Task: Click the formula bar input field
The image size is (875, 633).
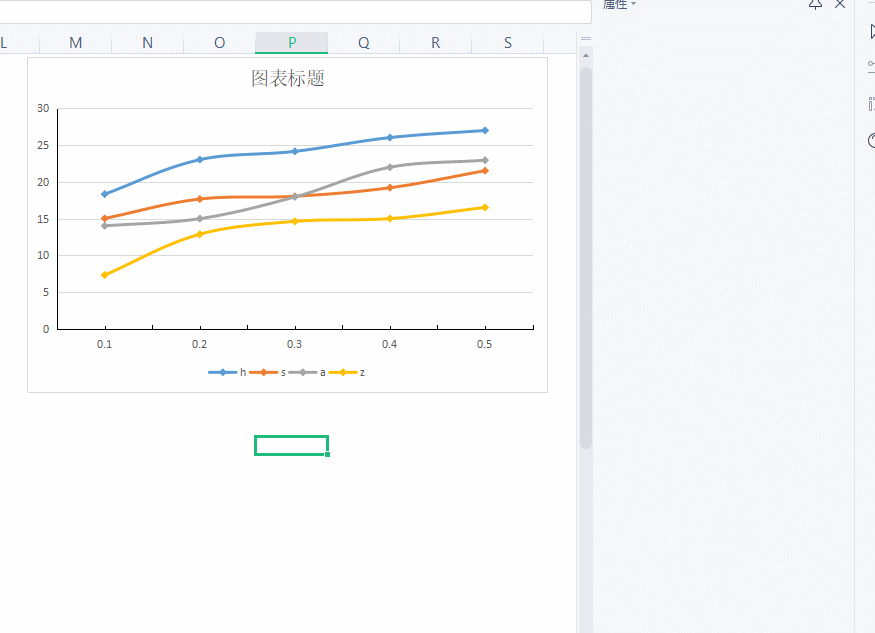Action: click(295, 11)
